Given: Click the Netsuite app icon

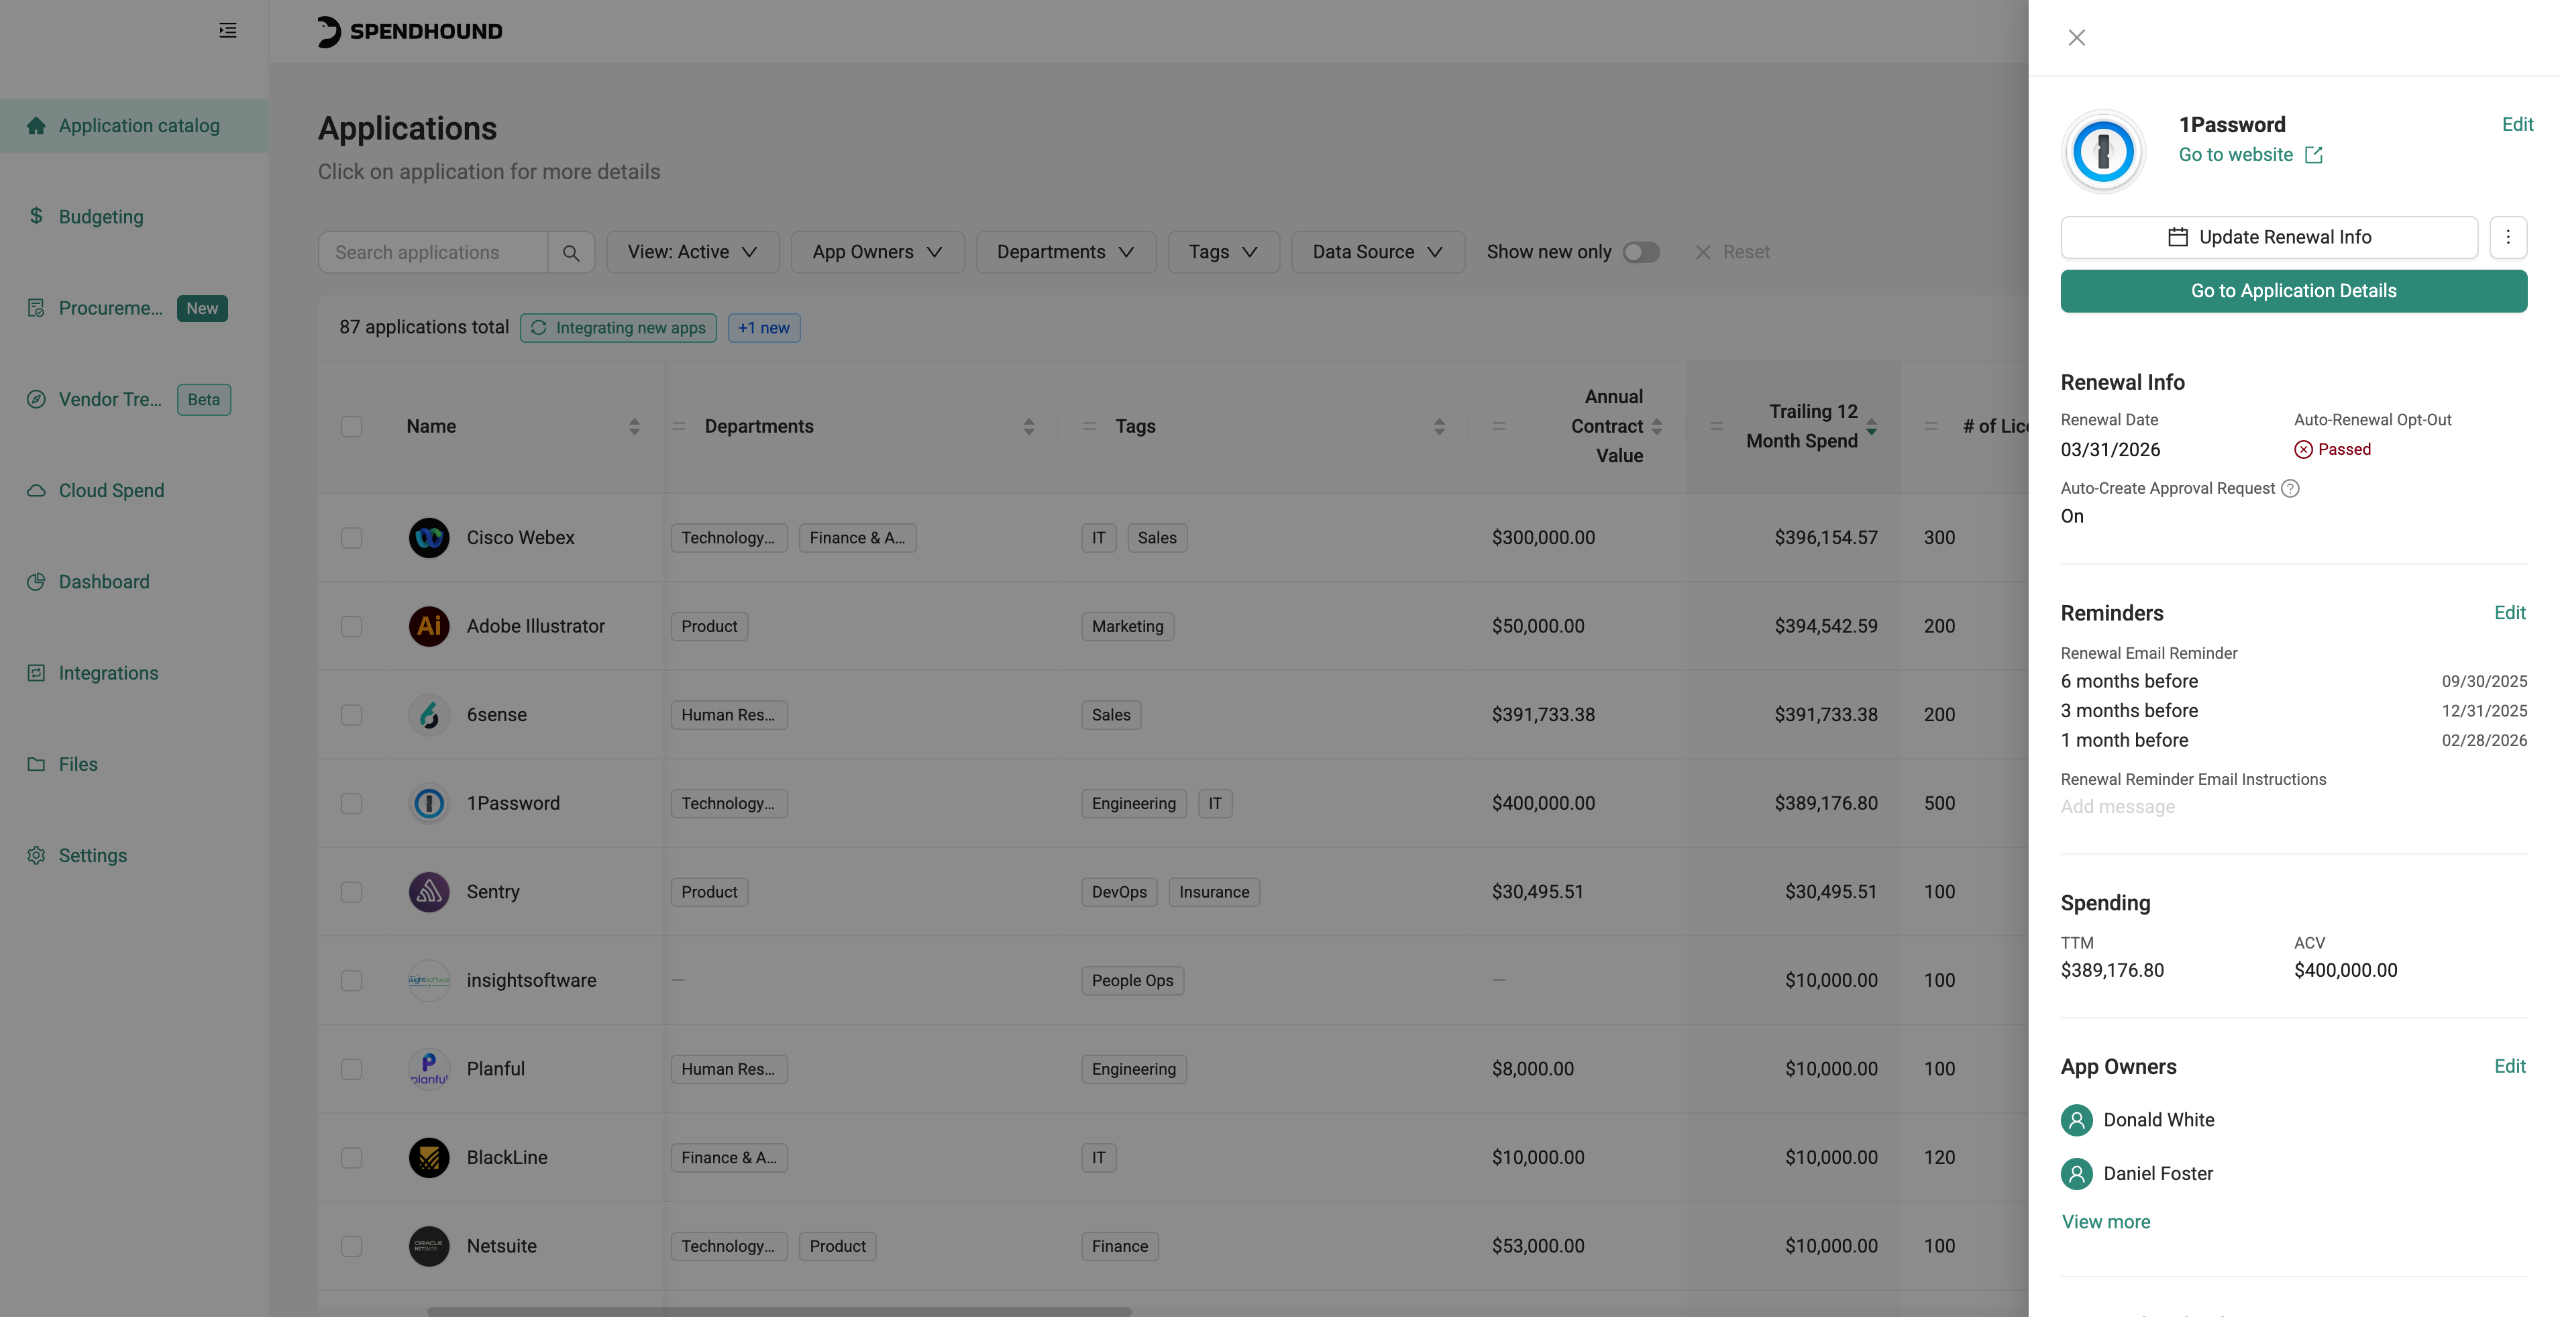Looking at the screenshot, I should (x=429, y=1246).
